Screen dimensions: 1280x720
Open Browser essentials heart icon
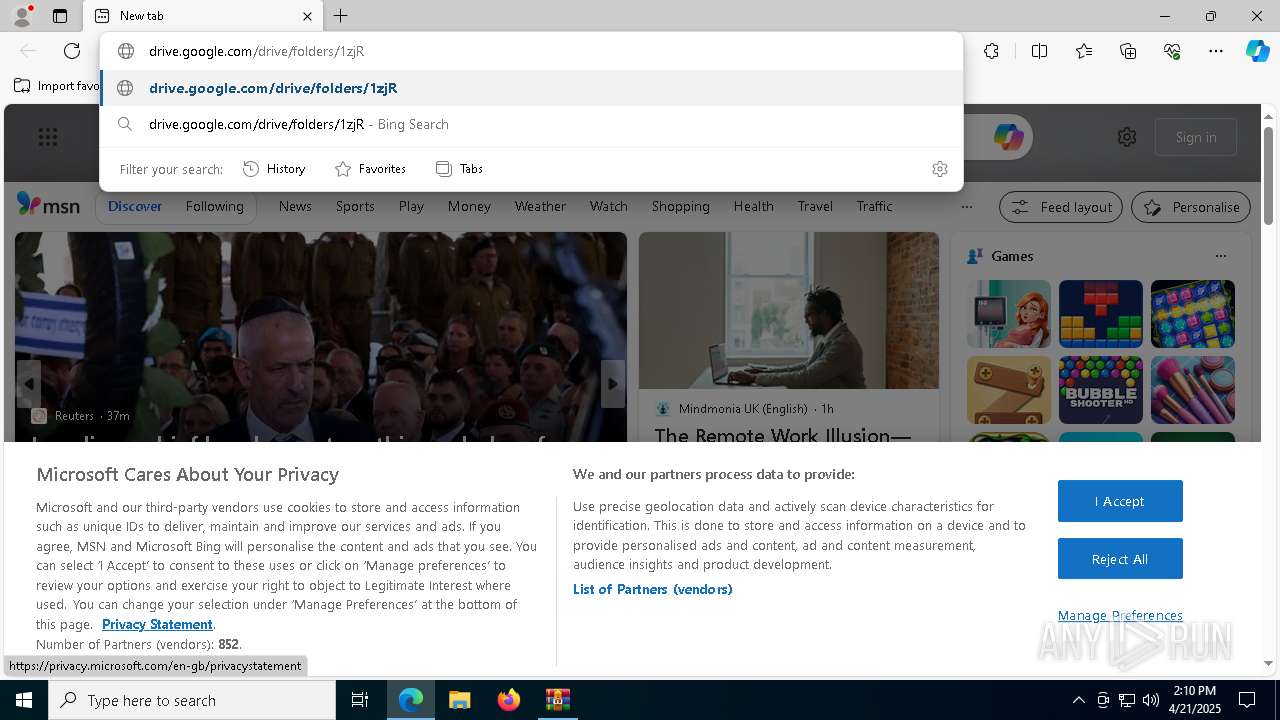[1172, 51]
